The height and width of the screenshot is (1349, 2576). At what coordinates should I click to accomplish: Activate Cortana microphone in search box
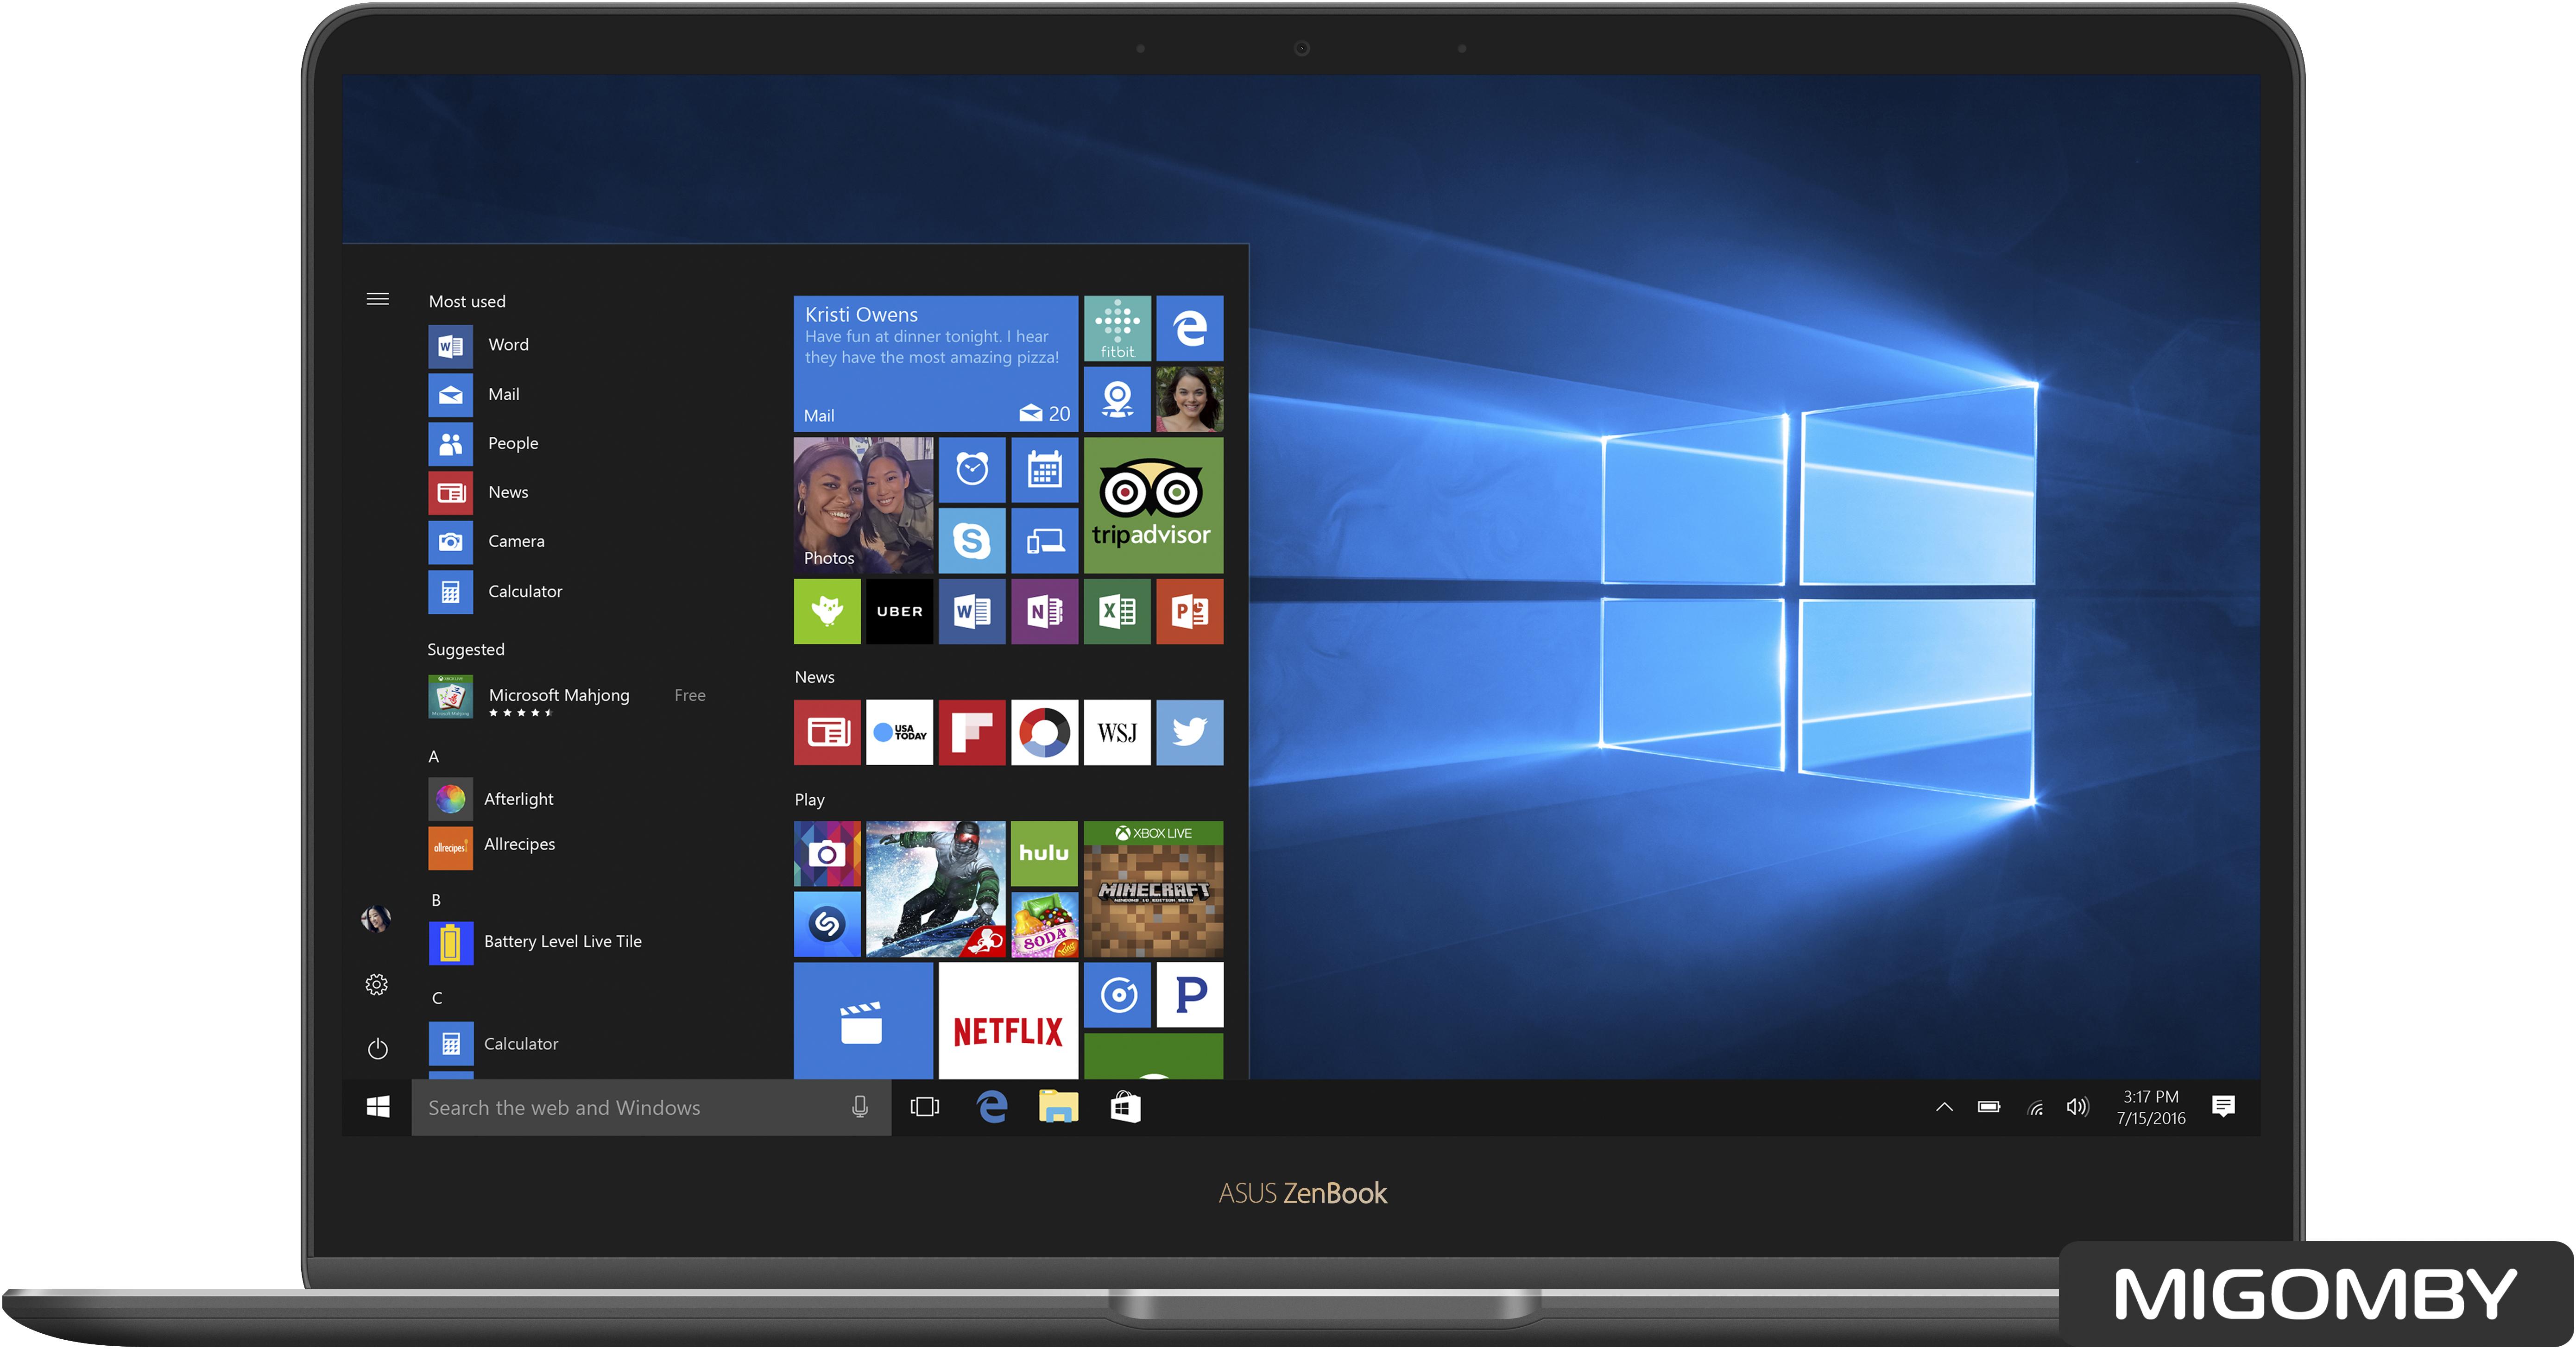pyautogui.click(x=859, y=1107)
